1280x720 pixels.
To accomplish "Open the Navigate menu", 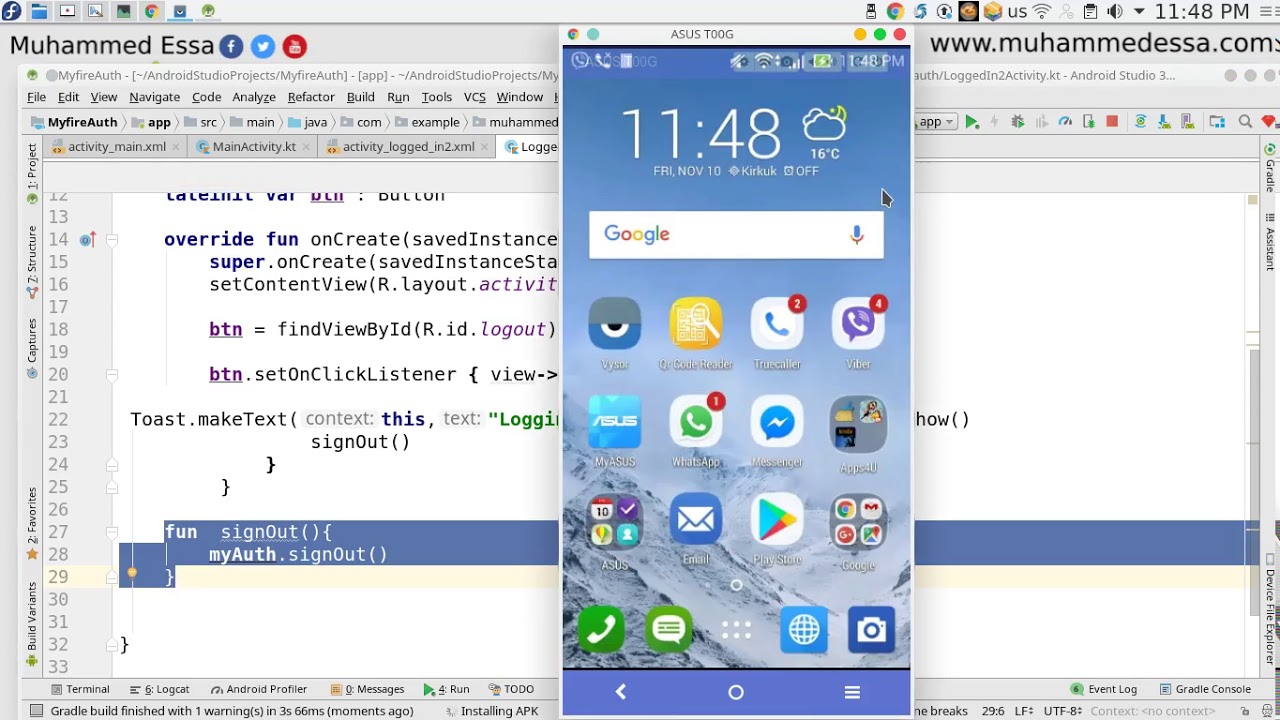I will (x=154, y=97).
